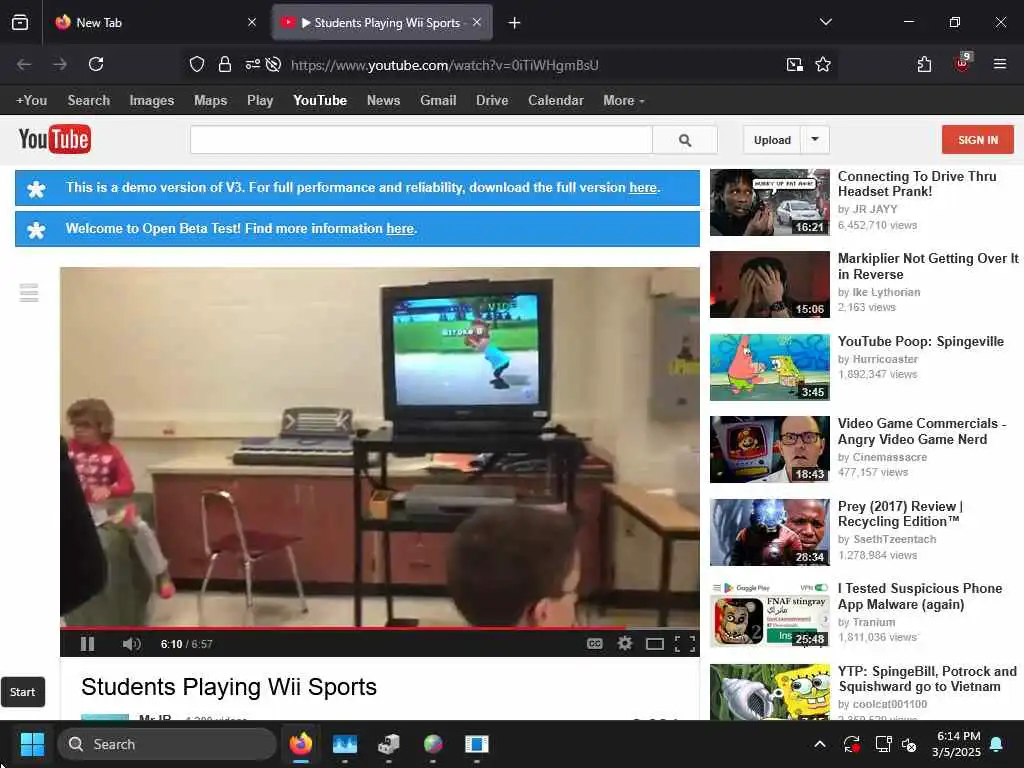Open News in the Google bar
Screen dimensions: 1024x768
383,101
